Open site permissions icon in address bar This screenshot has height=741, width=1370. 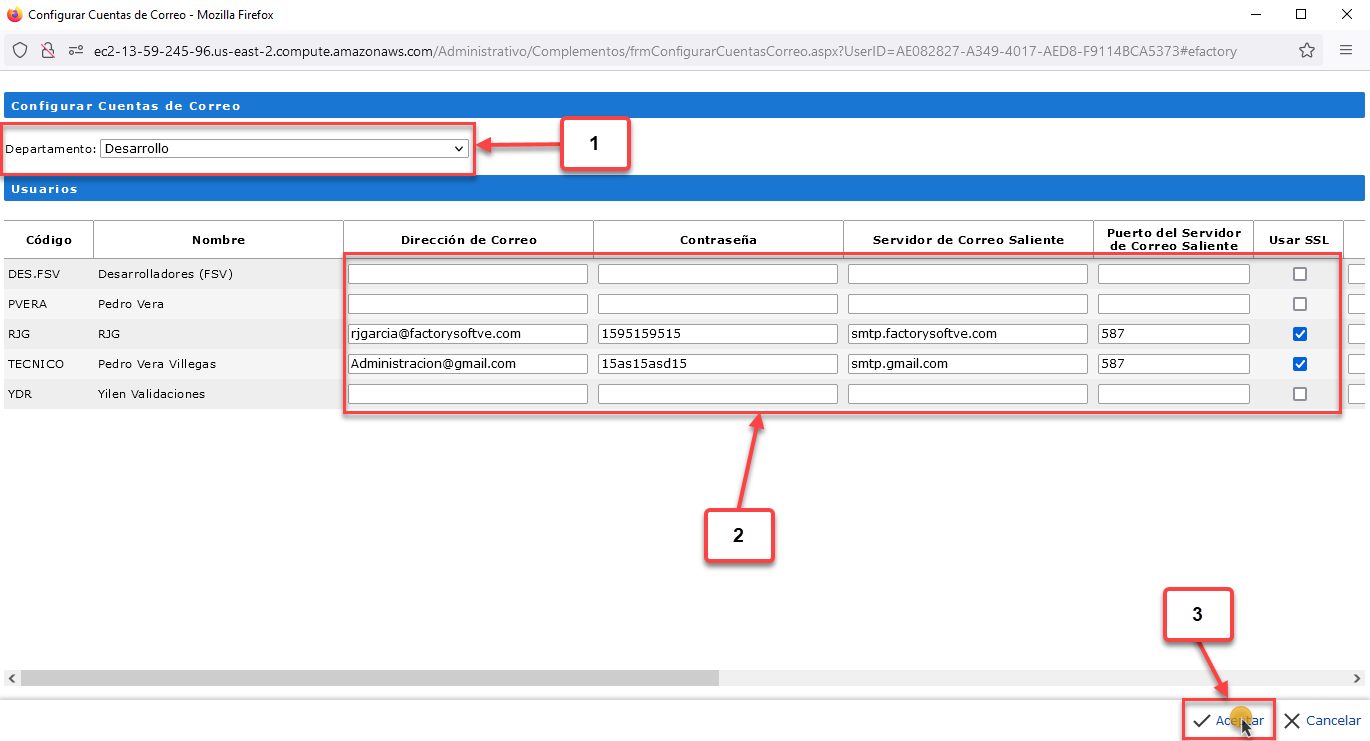(x=75, y=50)
